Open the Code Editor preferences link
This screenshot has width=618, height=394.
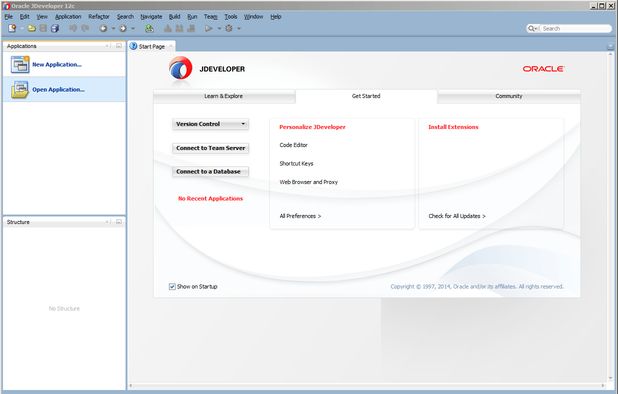(x=294, y=145)
